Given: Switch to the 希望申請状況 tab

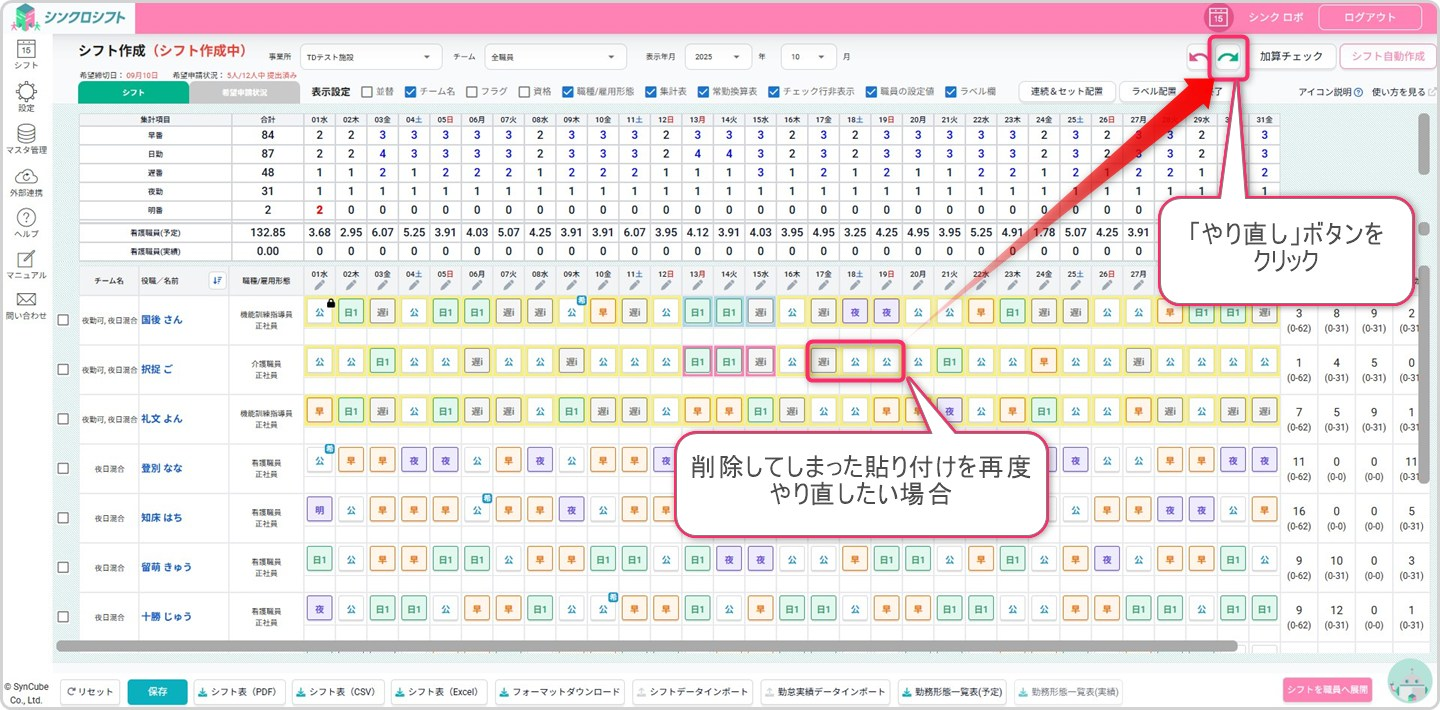Looking at the screenshot, I should [244, 92].
